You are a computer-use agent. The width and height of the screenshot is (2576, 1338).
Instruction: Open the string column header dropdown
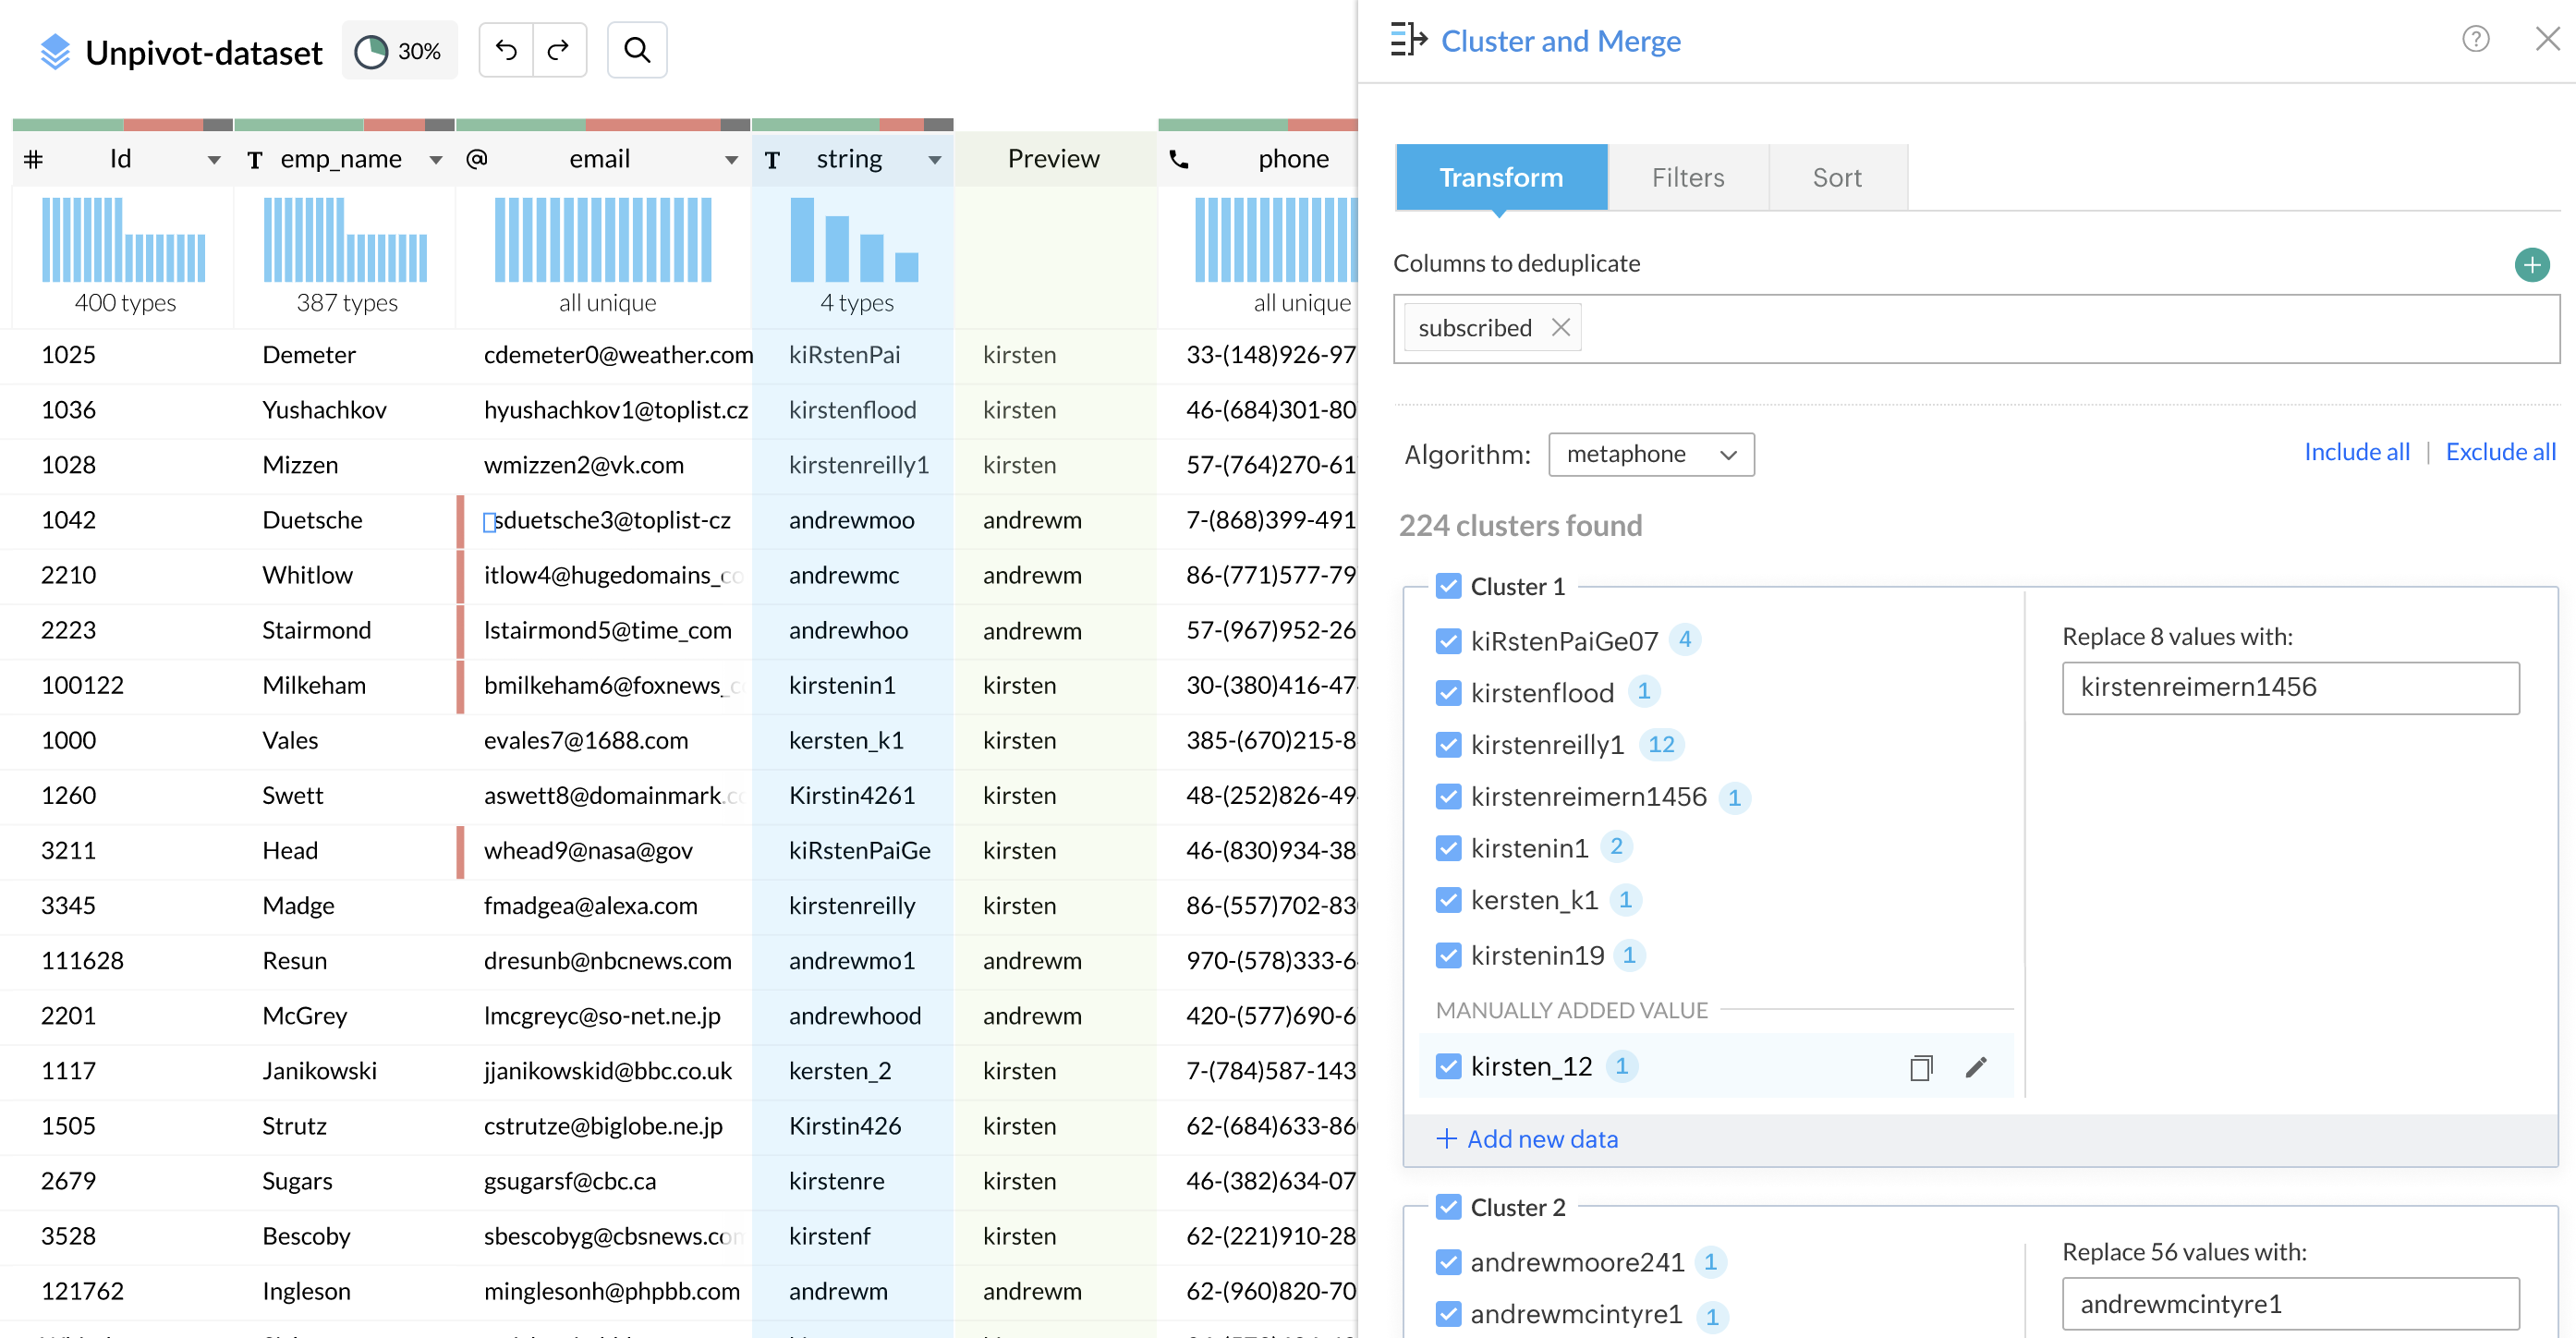pos(934,160)
